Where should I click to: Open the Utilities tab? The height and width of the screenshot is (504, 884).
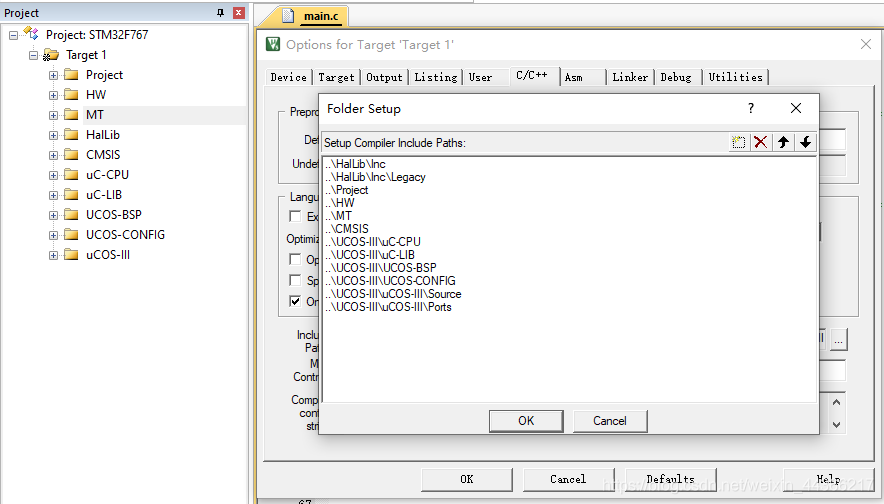click(736, 77)
